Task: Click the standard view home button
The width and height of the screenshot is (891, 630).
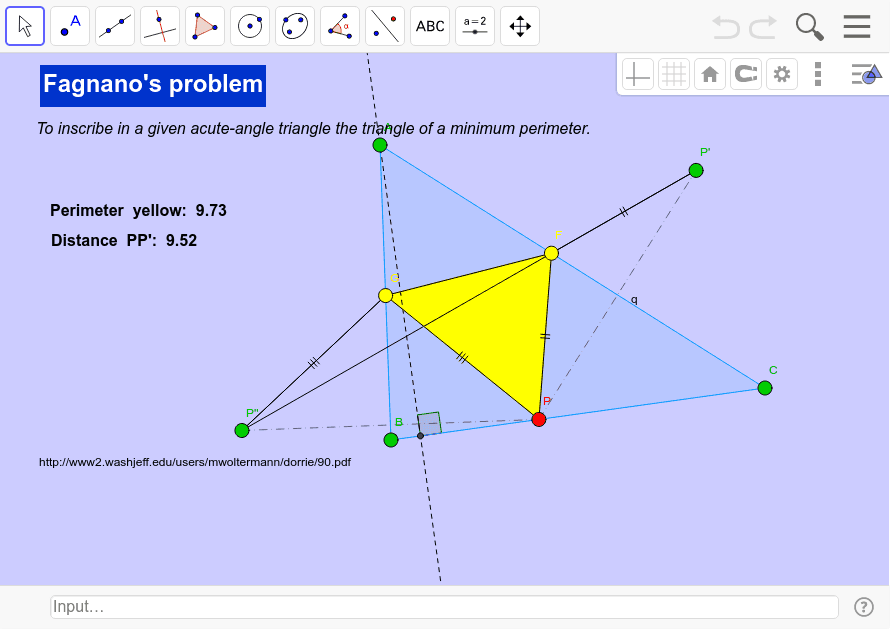Action: pyautogui.click(x=709, y=73)
